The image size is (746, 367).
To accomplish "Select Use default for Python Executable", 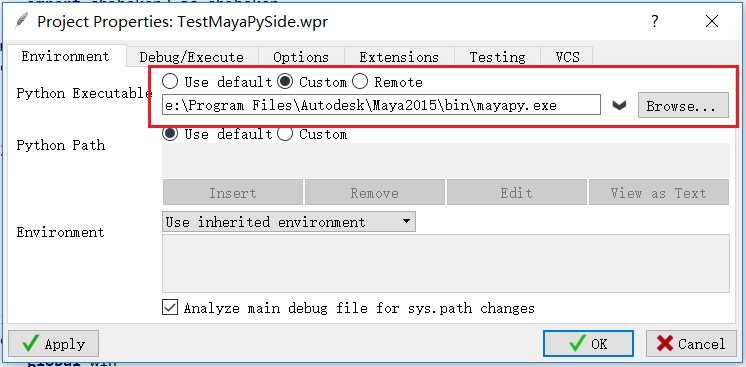I will click(170, 82).
